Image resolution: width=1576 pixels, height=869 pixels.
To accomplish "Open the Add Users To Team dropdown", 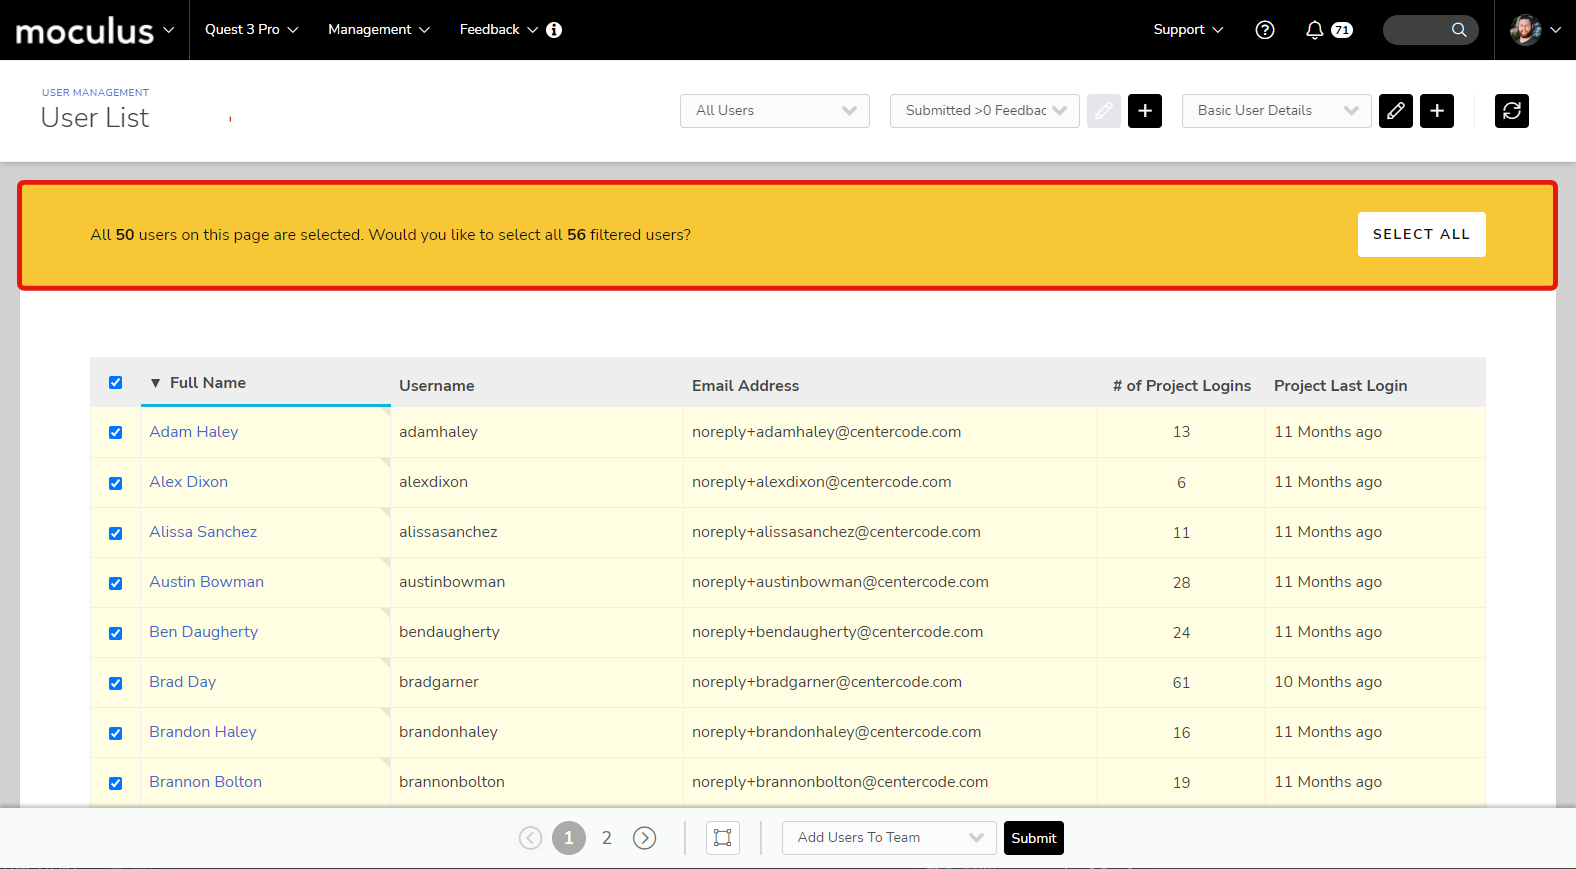I will [889, 838].
